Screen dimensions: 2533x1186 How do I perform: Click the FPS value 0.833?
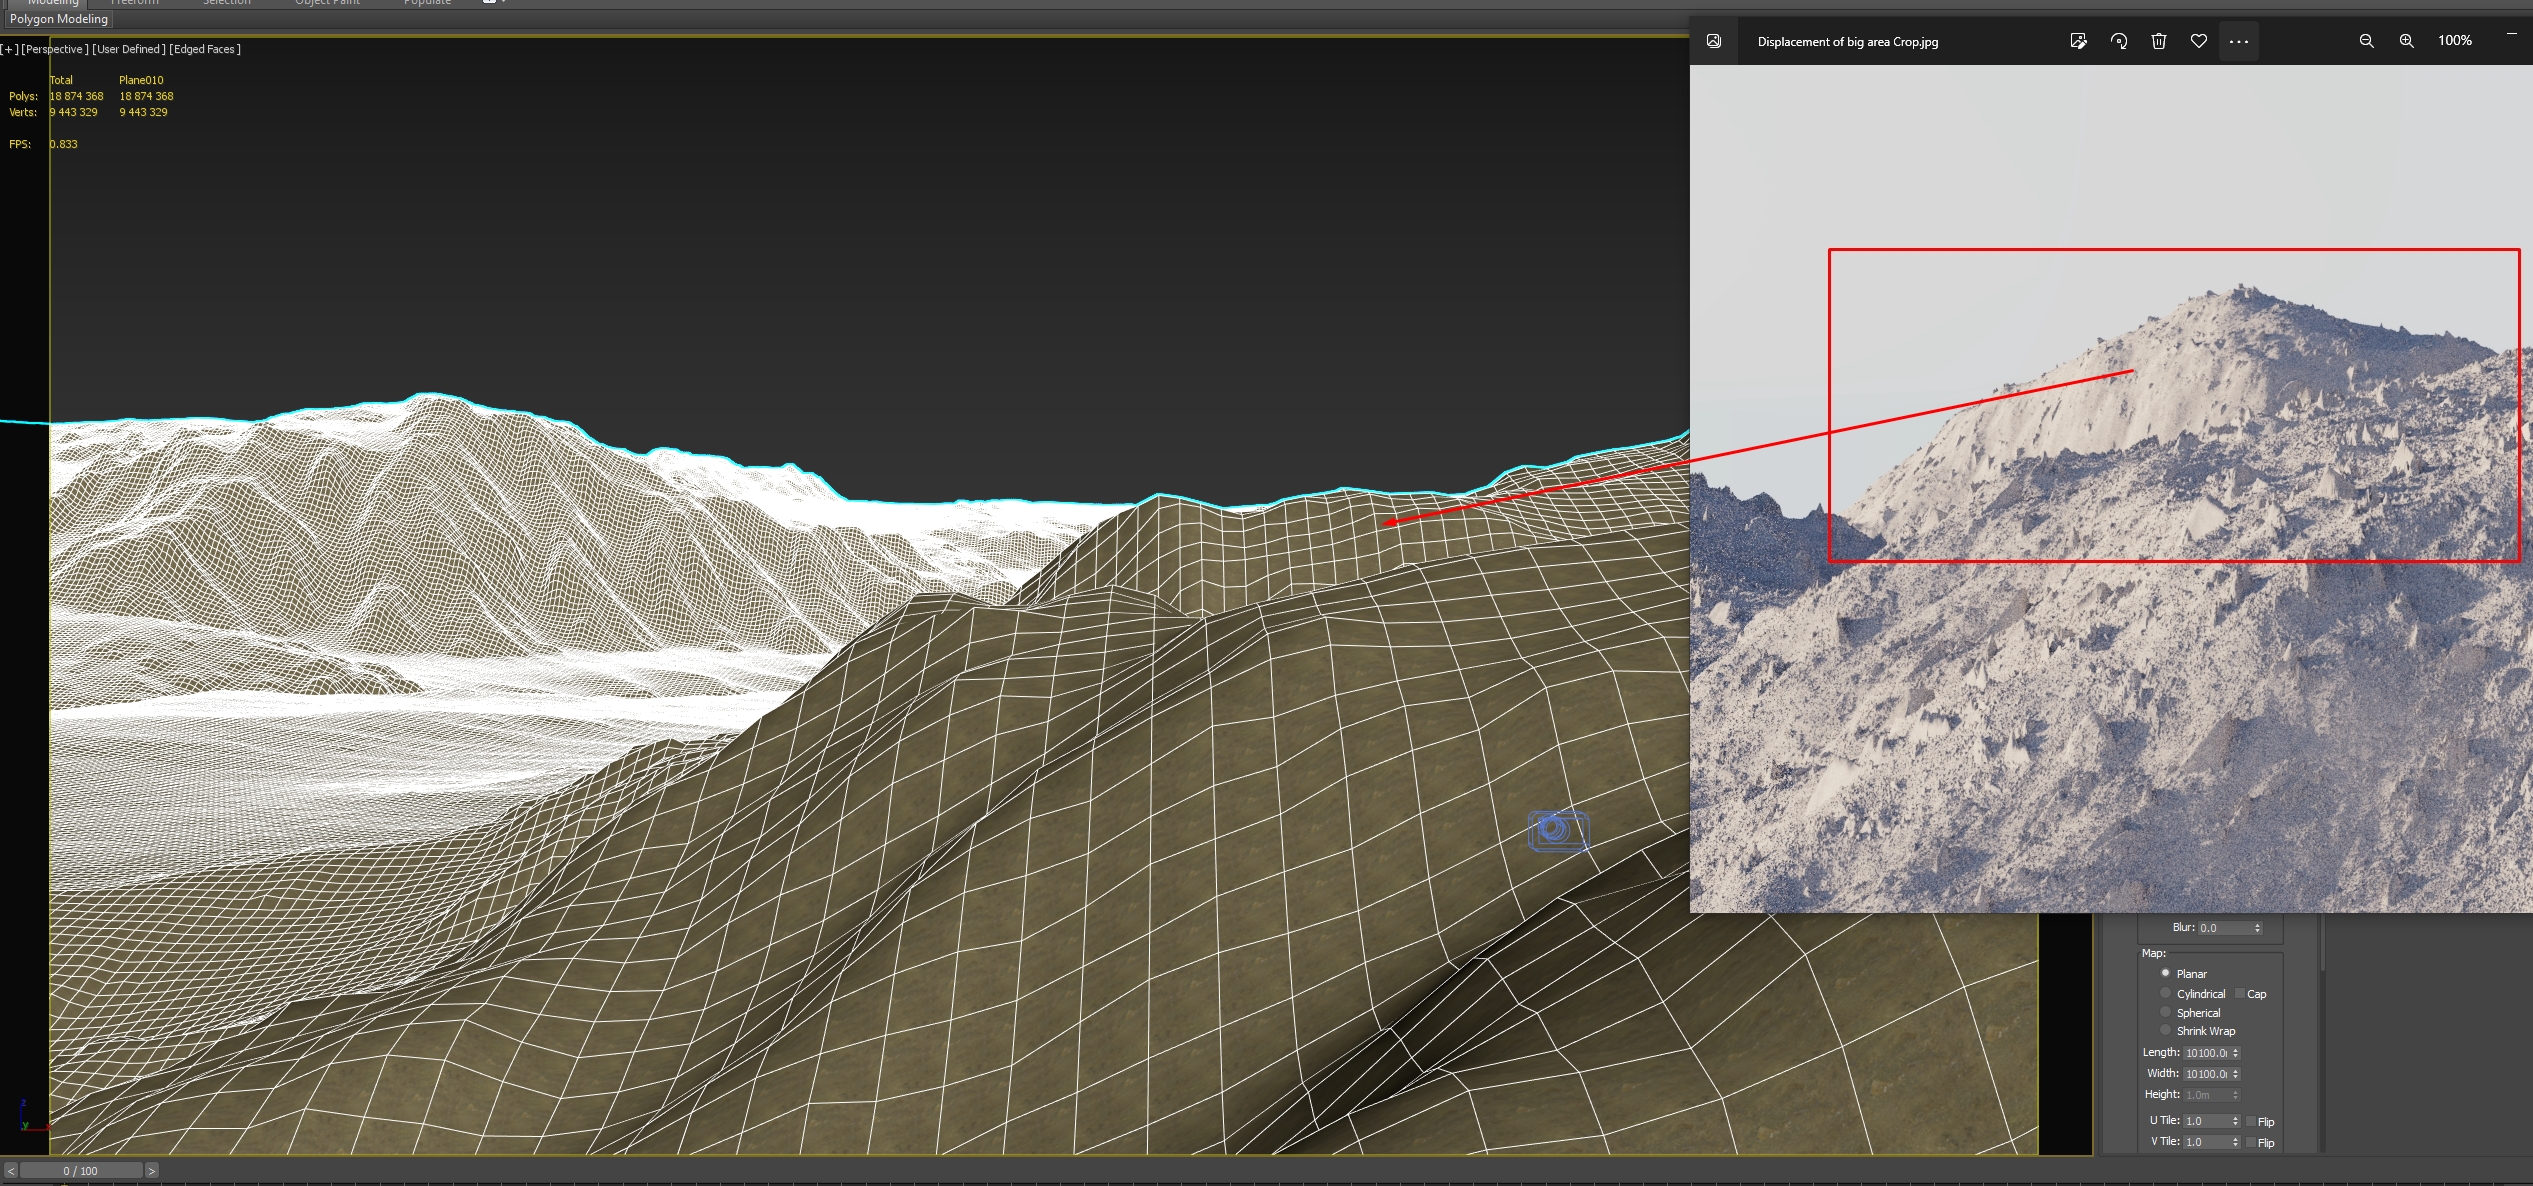point(63,144)
